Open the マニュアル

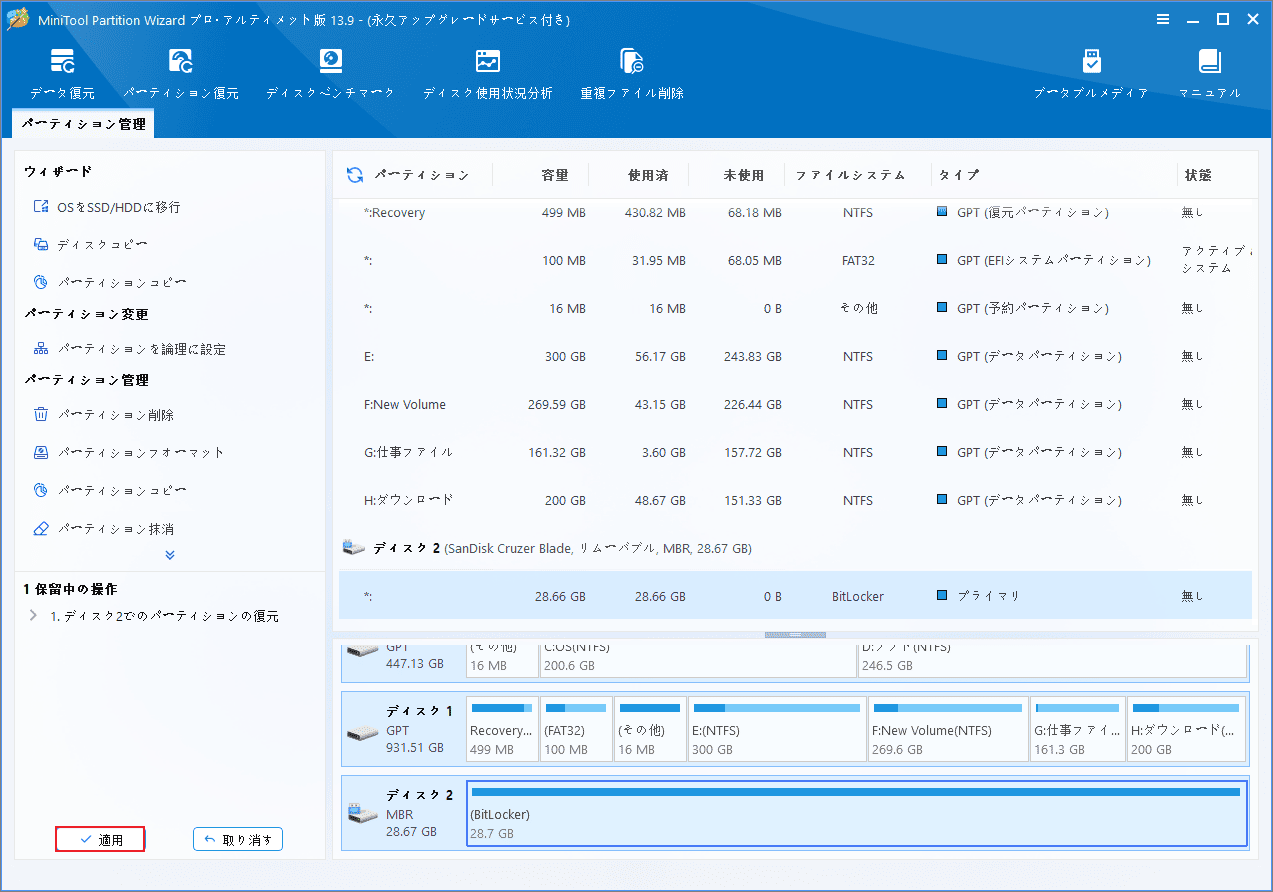click(1210, 73)
